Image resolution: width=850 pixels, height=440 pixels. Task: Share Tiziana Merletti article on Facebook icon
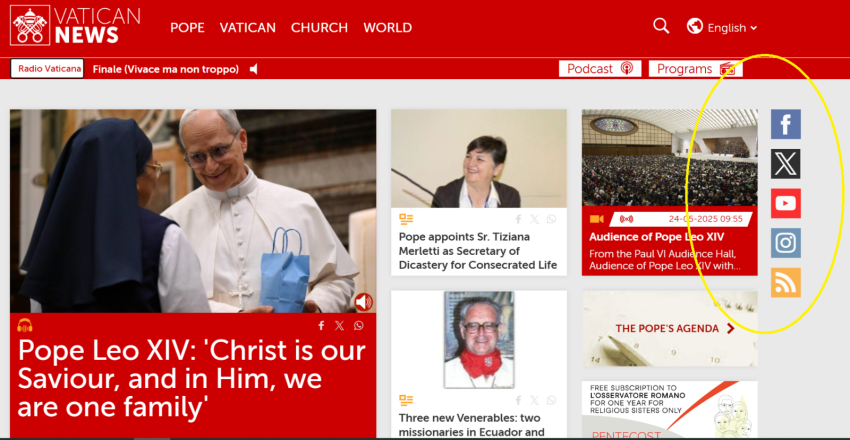tap(518, 219)
